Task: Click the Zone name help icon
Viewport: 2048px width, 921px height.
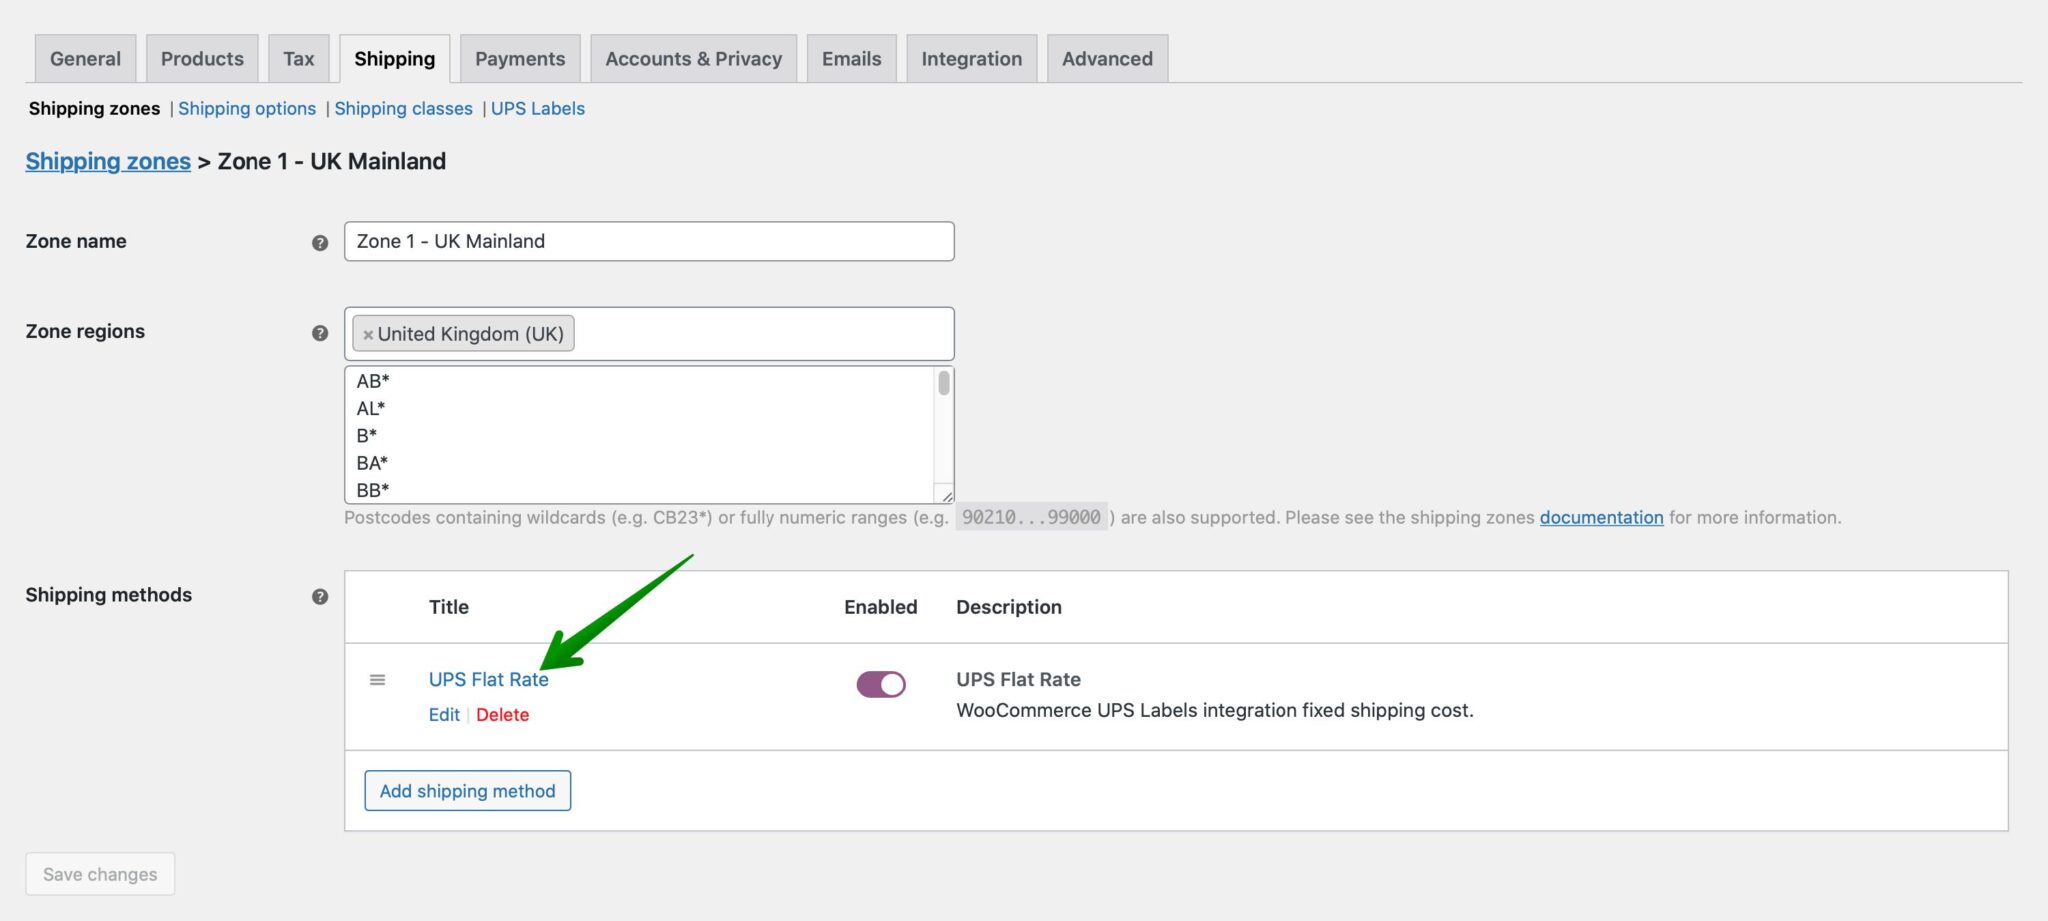Action: tap(320, 243)
